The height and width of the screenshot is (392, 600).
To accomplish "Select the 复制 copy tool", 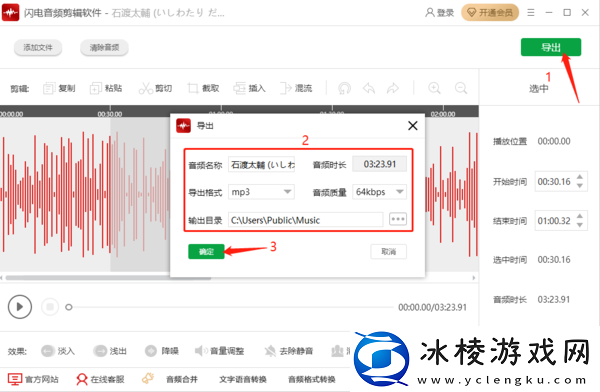I will coord(59,88).
